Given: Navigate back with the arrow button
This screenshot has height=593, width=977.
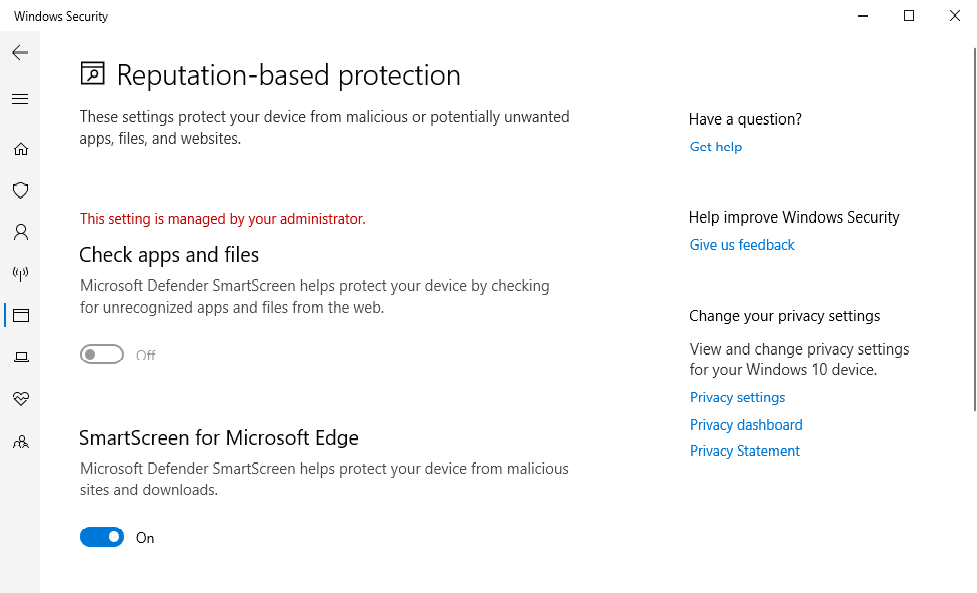Looking at the screenshot, I should (x=20, y=52).
